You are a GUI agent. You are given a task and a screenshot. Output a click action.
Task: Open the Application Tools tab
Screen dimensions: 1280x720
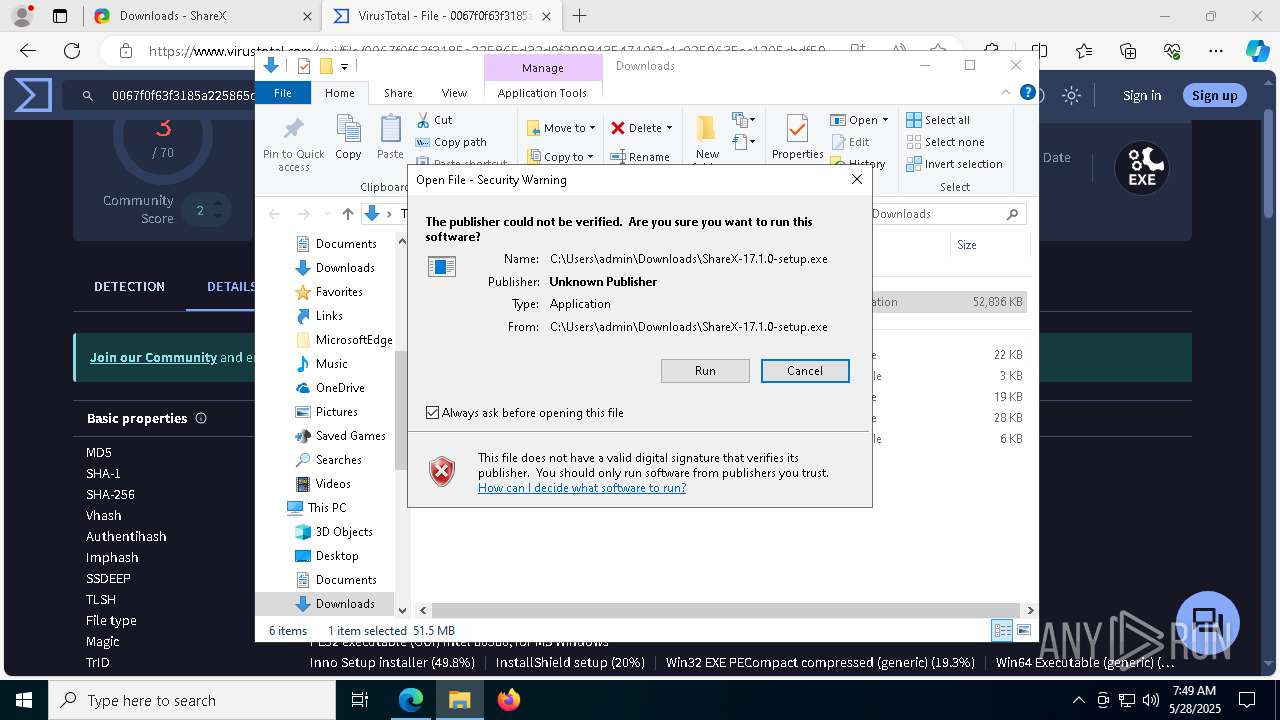point(542,93)
